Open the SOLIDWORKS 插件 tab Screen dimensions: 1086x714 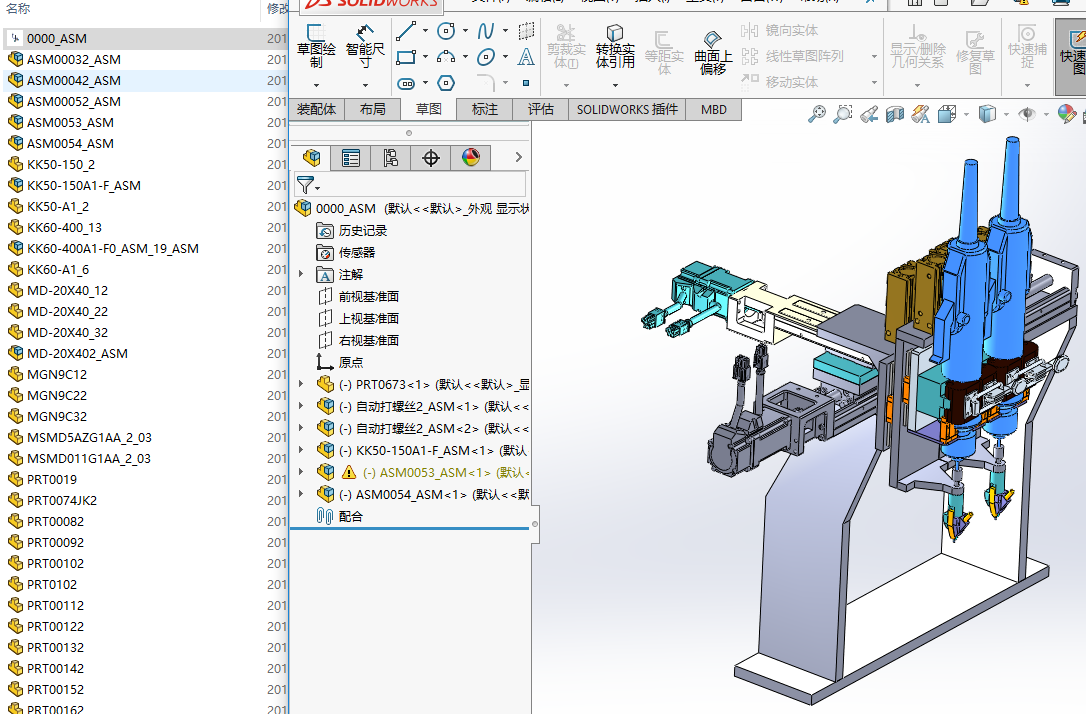pos(627,109)
